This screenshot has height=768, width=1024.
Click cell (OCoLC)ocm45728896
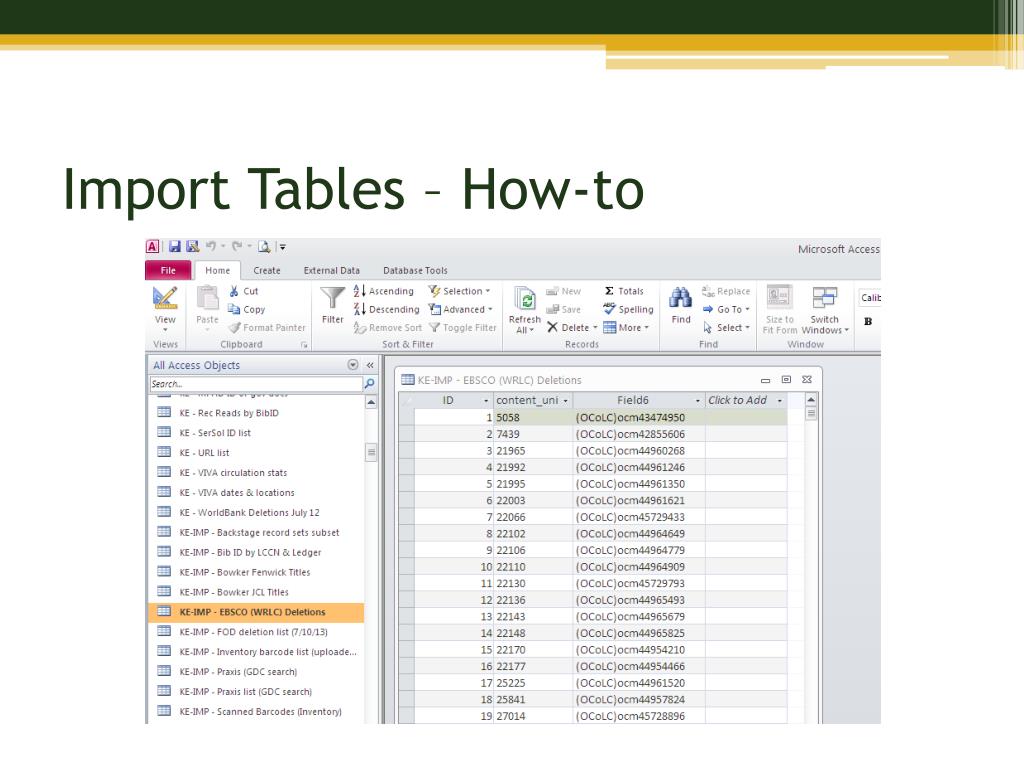[x=639, y=716]
